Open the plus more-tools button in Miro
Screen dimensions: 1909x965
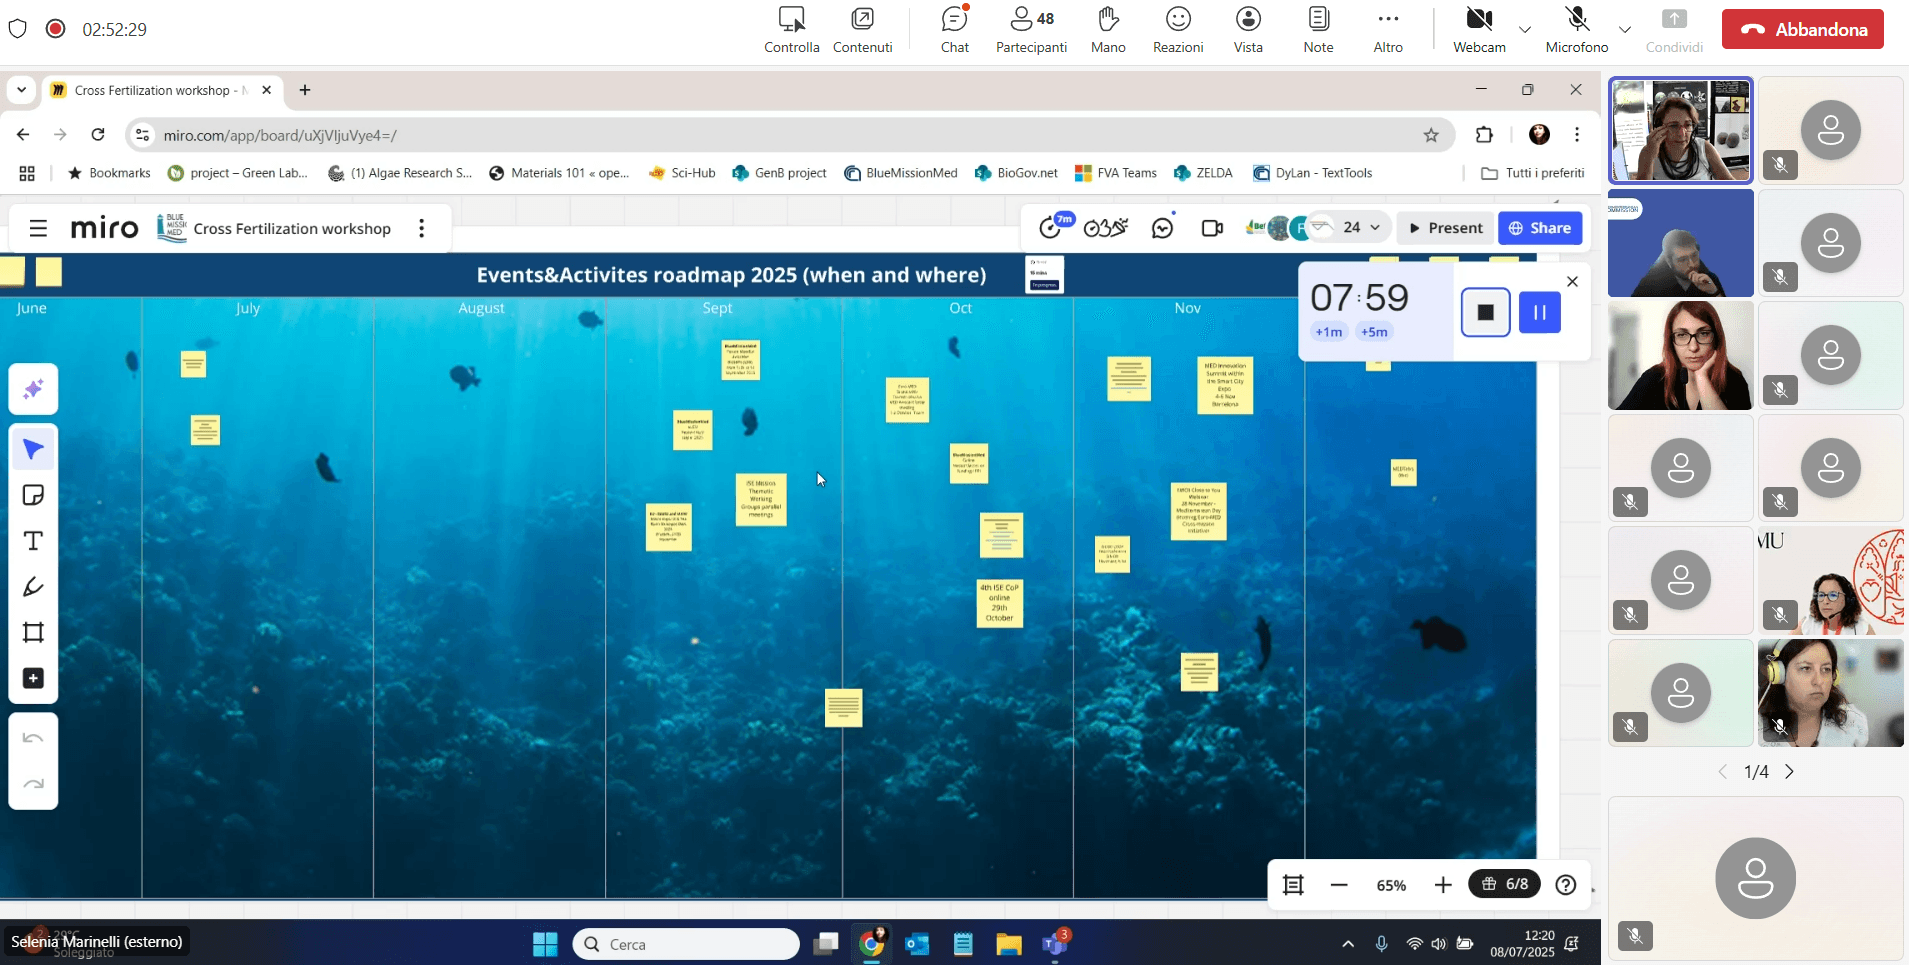(33, 678)
